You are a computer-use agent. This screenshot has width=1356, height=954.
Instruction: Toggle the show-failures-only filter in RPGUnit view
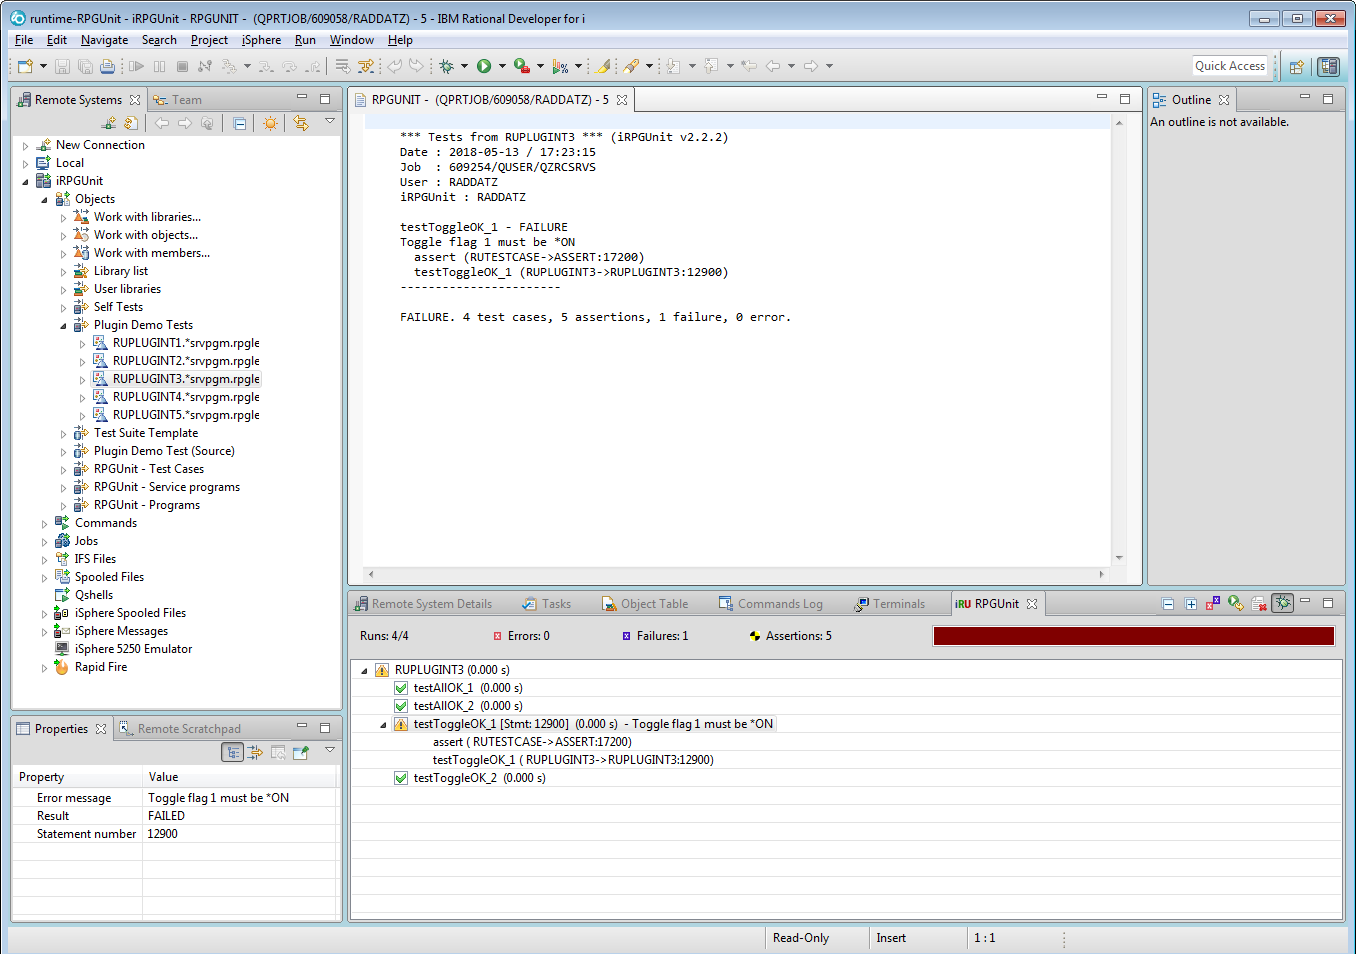[1212, 603]
